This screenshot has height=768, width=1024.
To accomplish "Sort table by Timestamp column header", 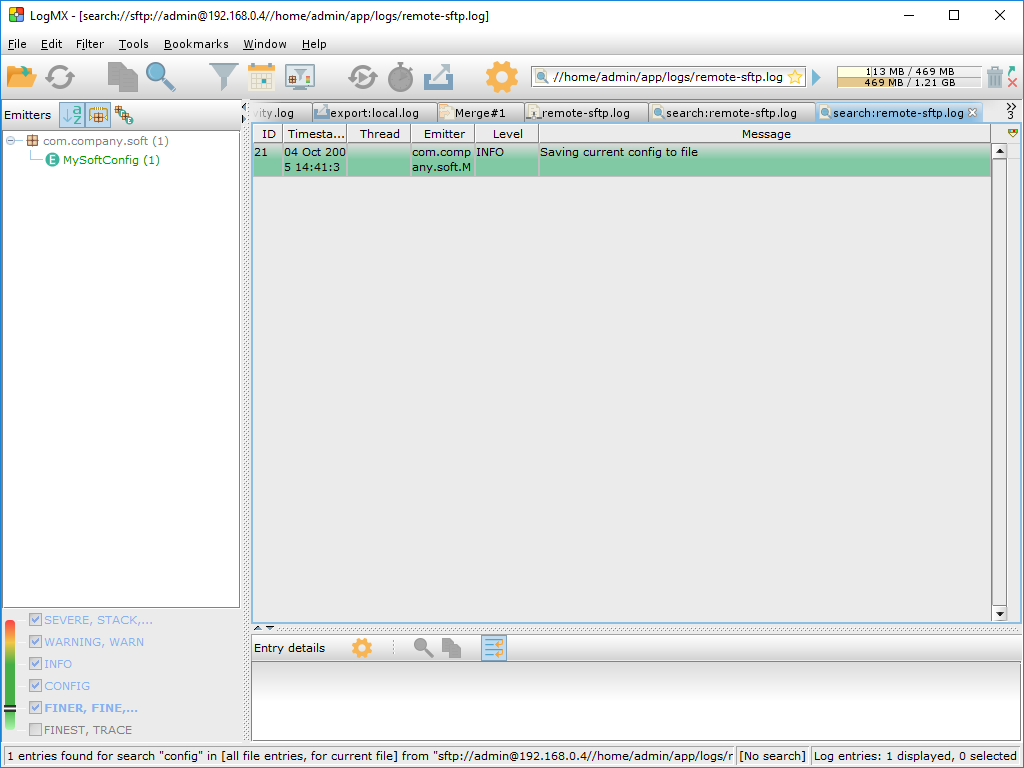I will pyautogui.click(x=315, y=134).
